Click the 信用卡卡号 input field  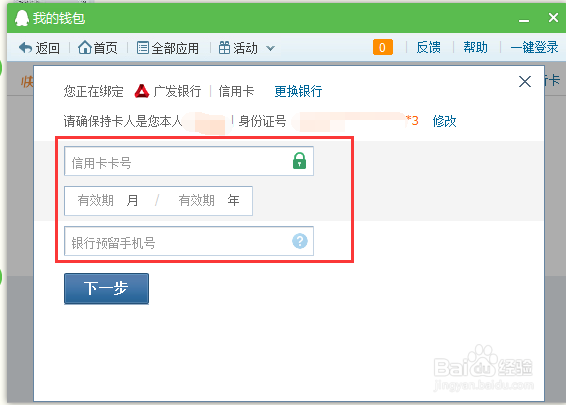[x=189, y=161]
